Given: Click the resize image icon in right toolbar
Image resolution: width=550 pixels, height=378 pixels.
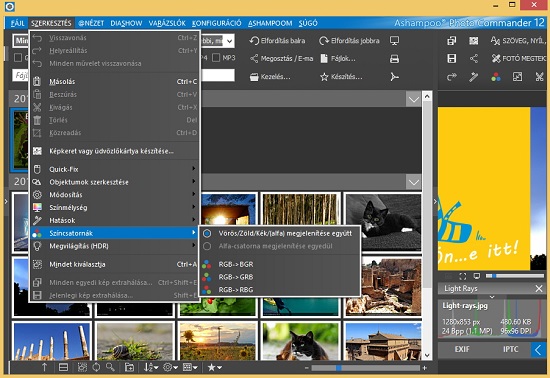Looking at the screenshot, I should pos(517,77).
